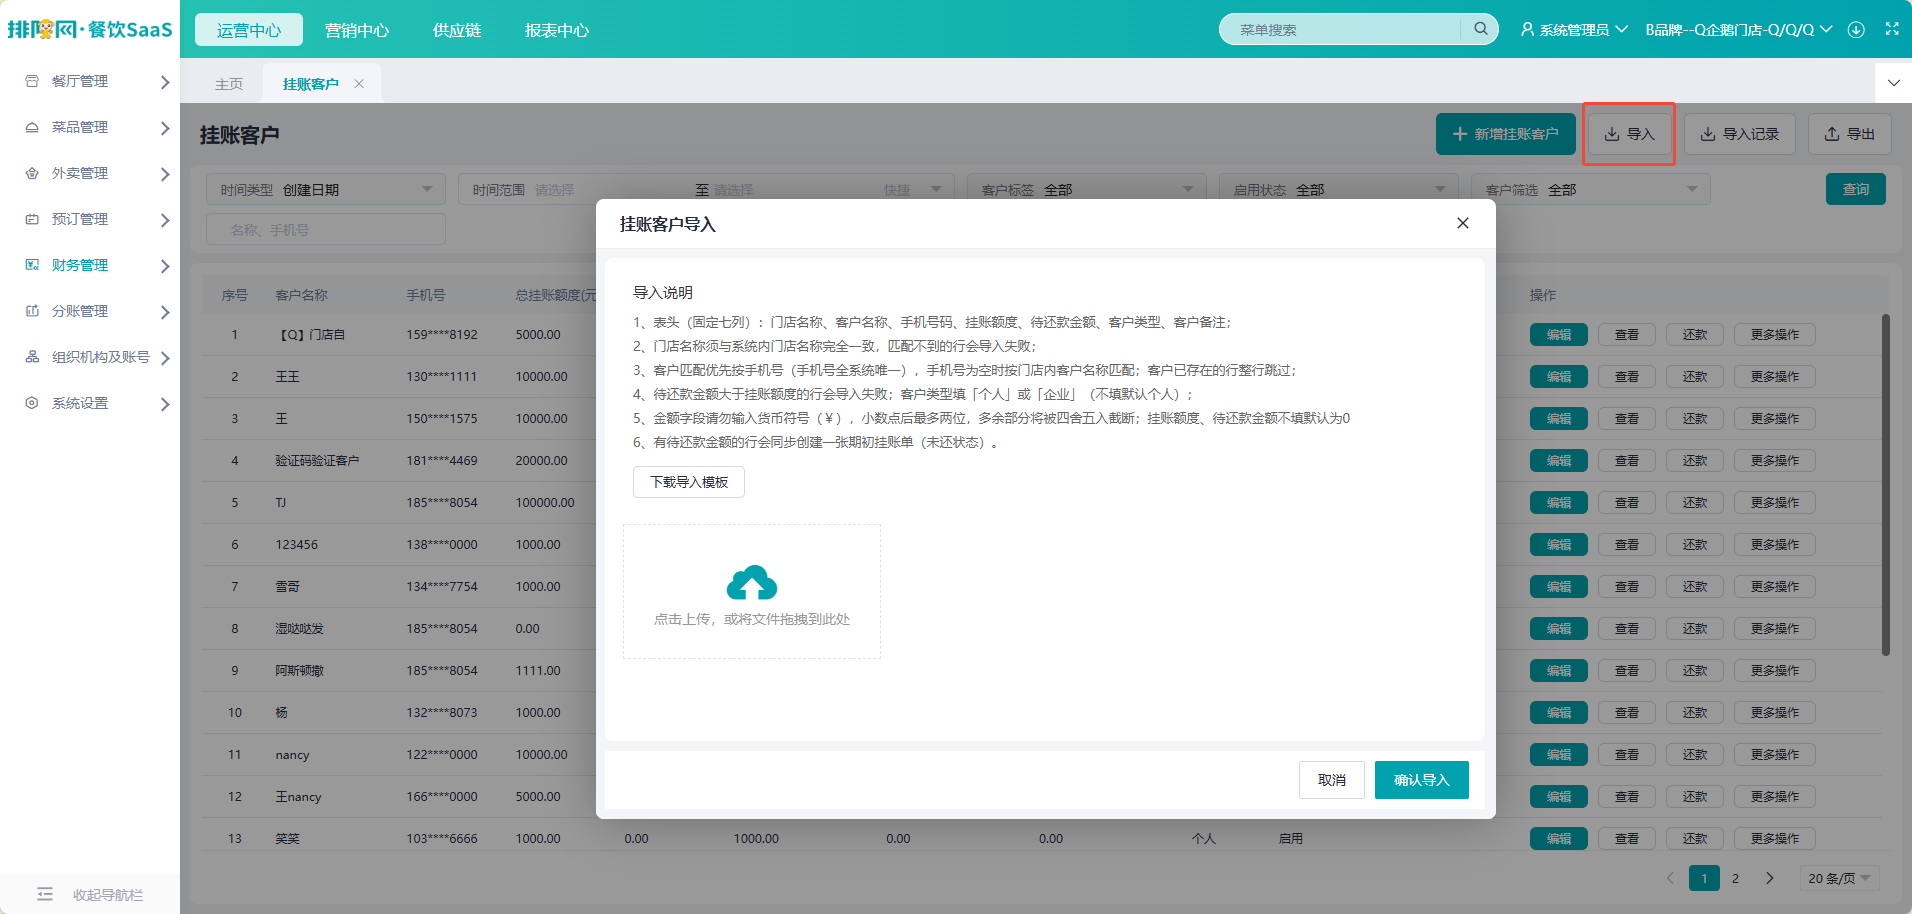Click the menu search magnifier icon
Screen dimensions: 1912x914
1480,29
